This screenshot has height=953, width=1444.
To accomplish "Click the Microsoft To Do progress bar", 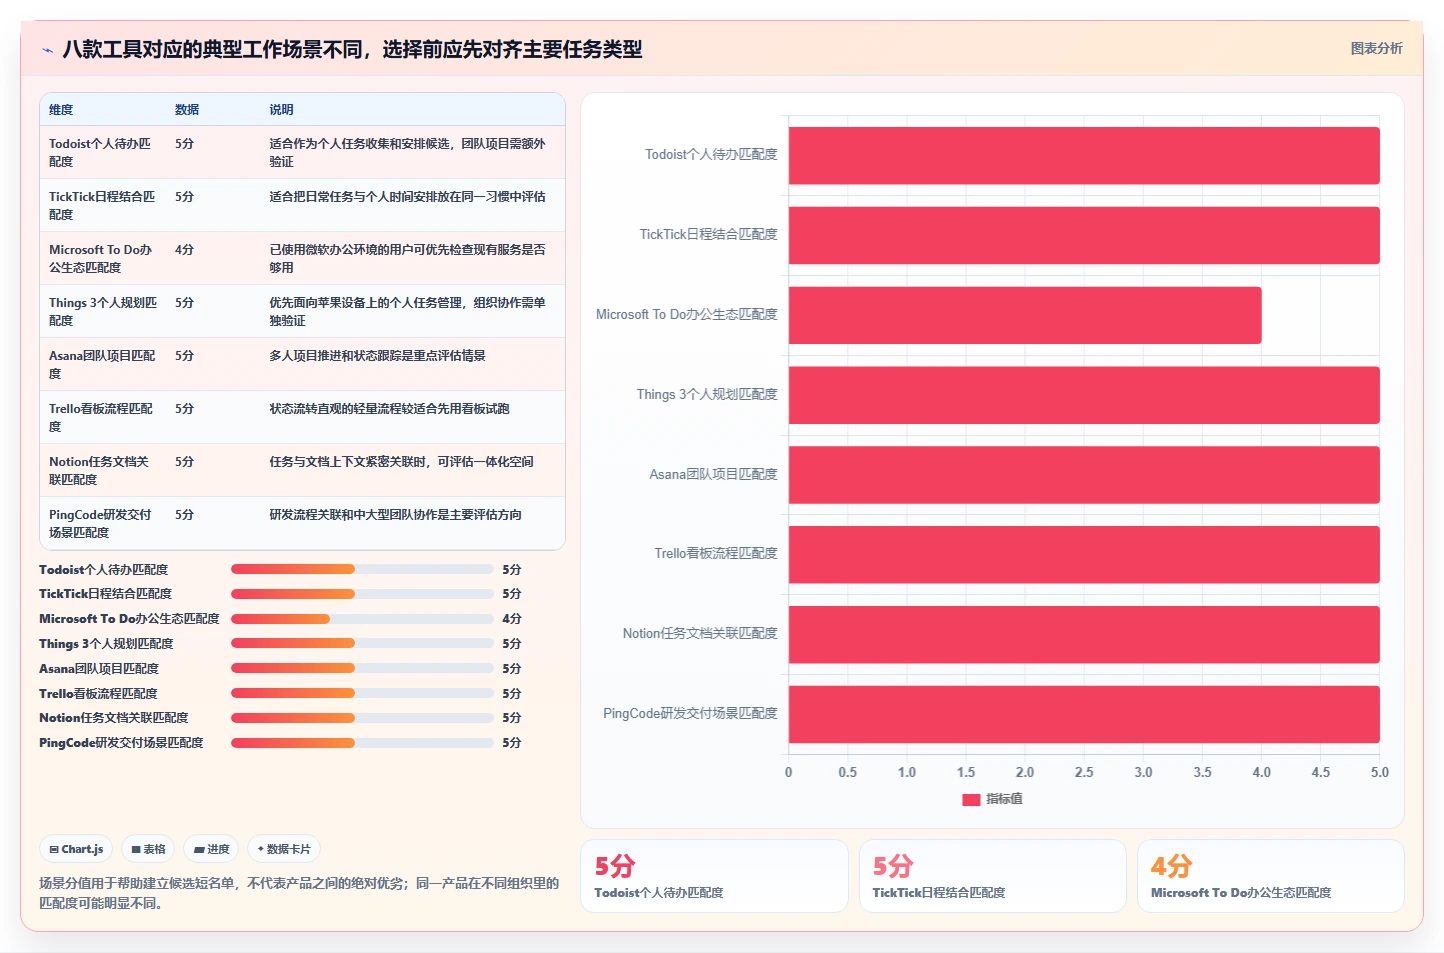I will pos(362,619).
